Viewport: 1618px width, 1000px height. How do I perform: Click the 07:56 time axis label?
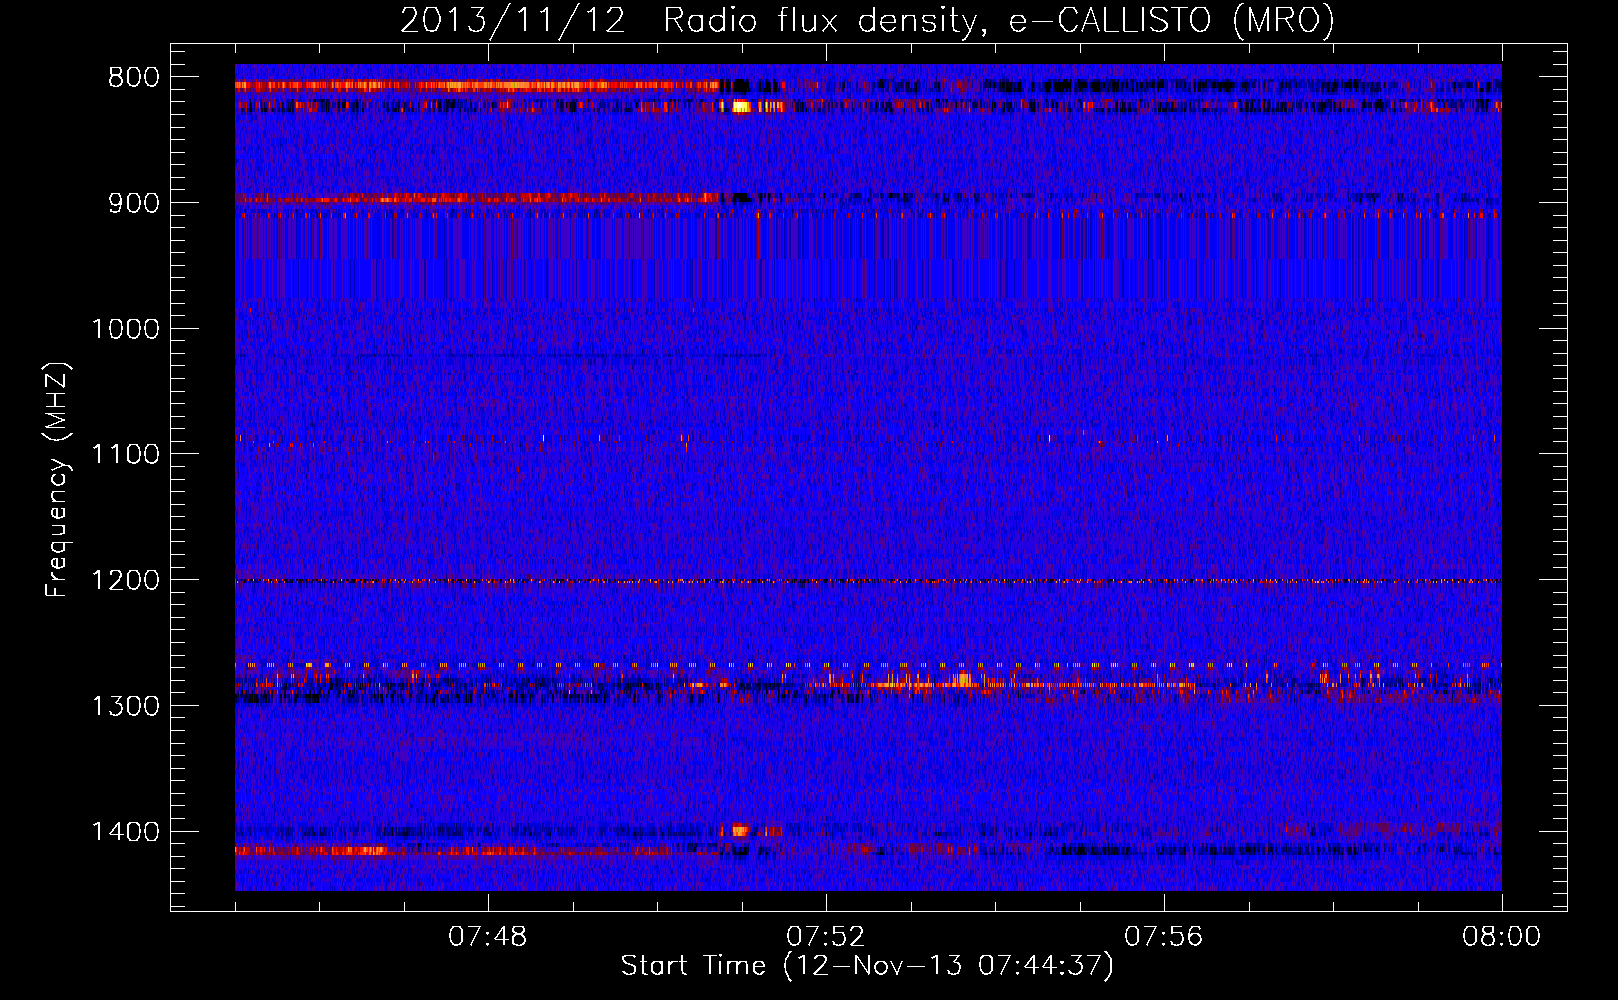pos(1164,937)
